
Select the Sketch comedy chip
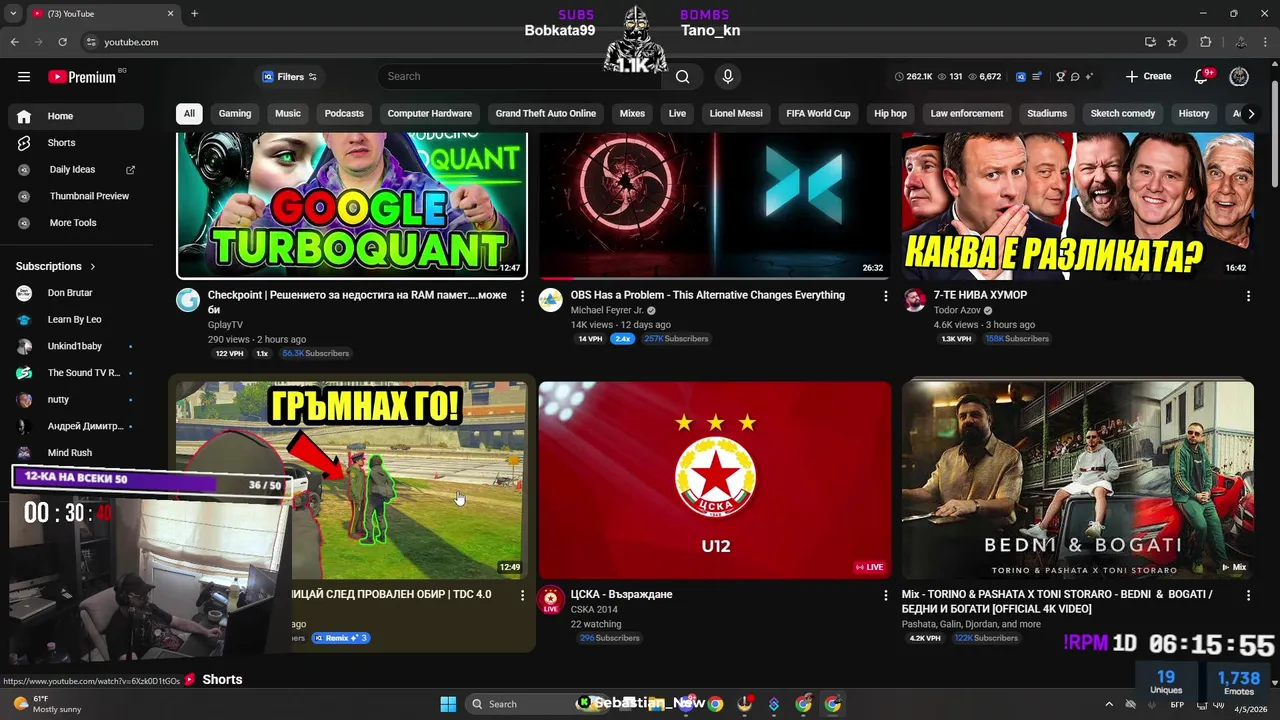[x=1123, y=114]
